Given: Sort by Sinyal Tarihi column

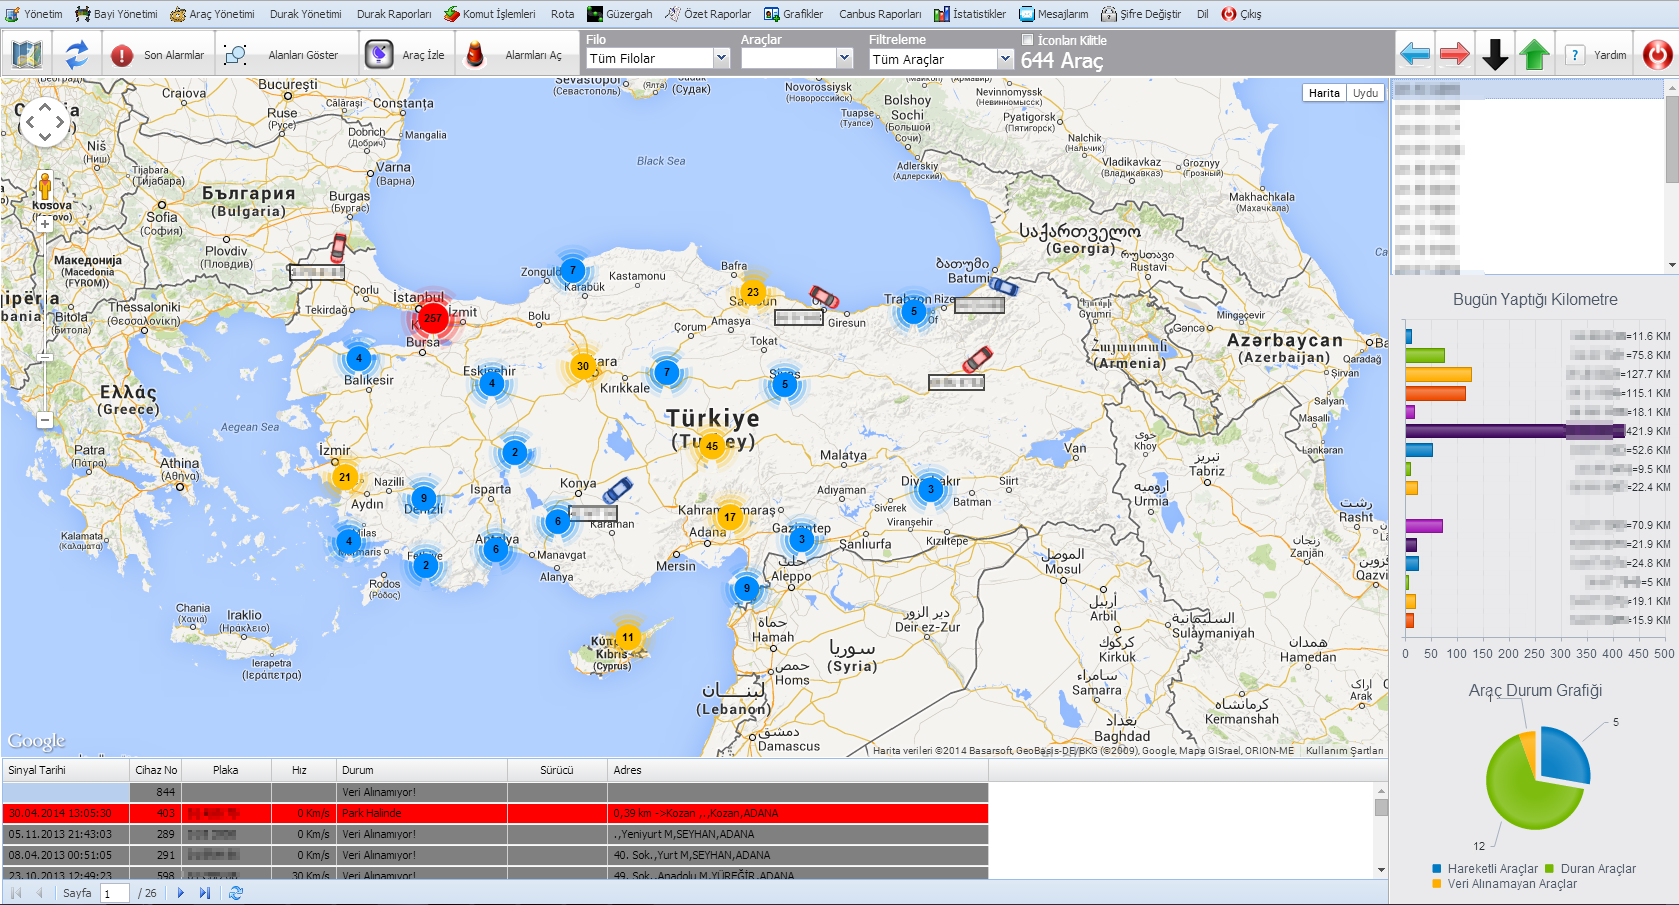Looking at the screenshot, I should point(66,770).
